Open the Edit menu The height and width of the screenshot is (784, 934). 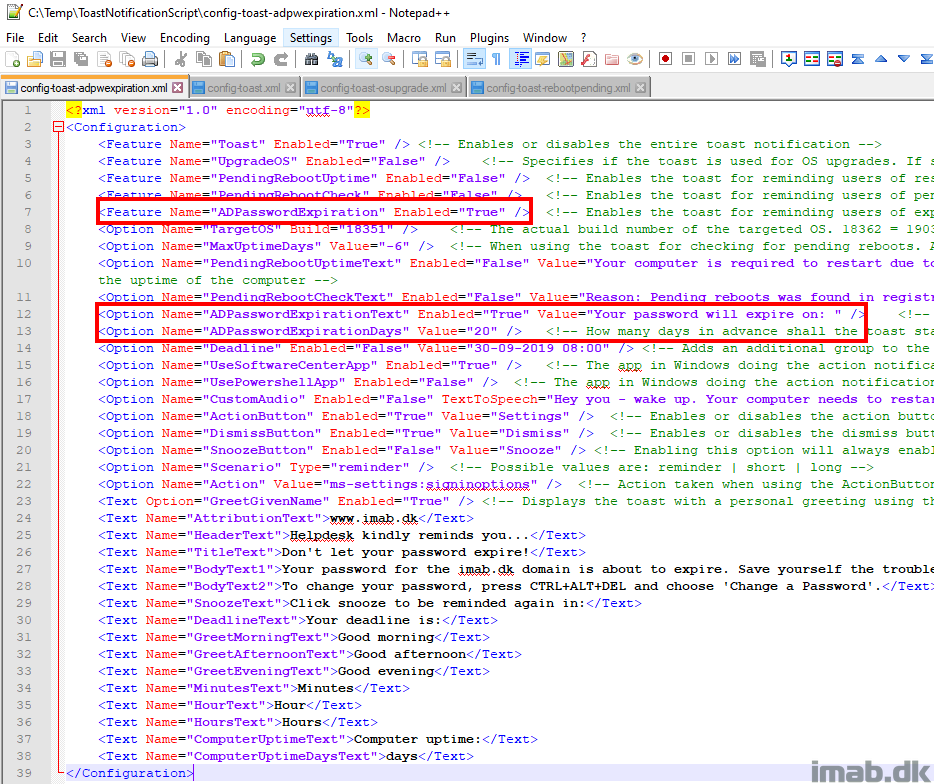click(x=47, y=38)
